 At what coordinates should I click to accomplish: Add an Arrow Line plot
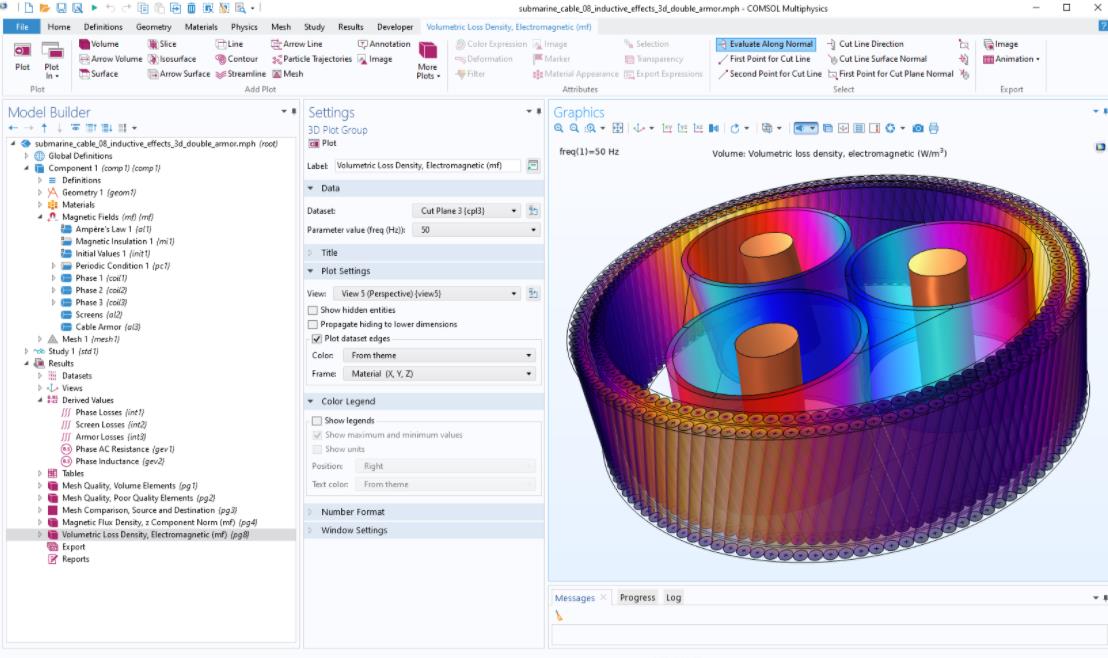pos(297,44)
